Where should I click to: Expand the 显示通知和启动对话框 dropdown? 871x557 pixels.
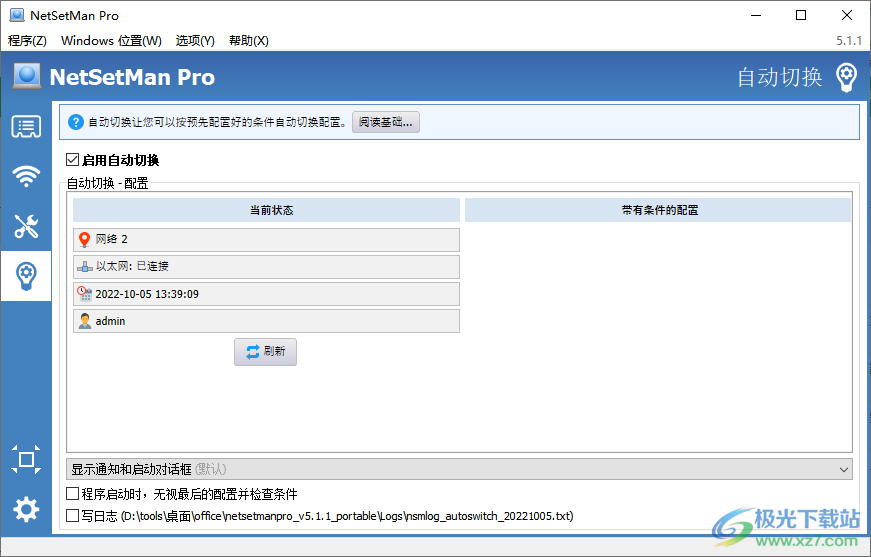[459, 469]
